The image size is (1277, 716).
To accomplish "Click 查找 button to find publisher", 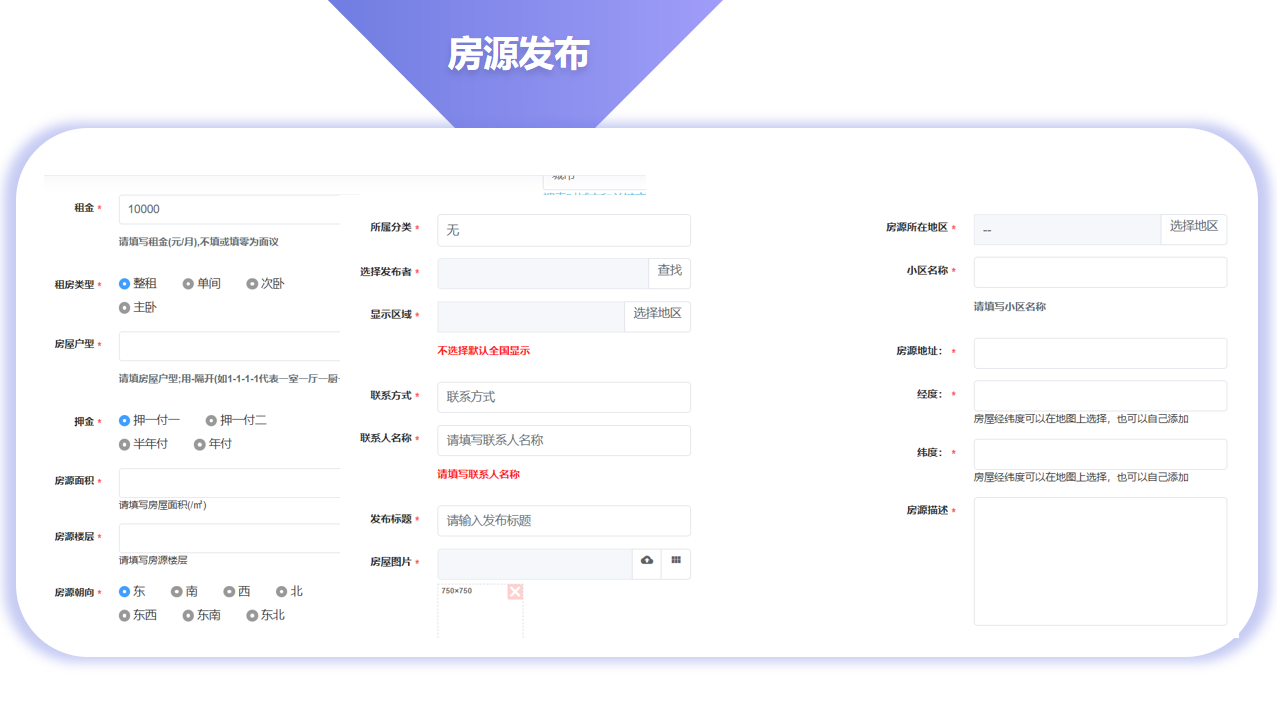I will 669,272.
